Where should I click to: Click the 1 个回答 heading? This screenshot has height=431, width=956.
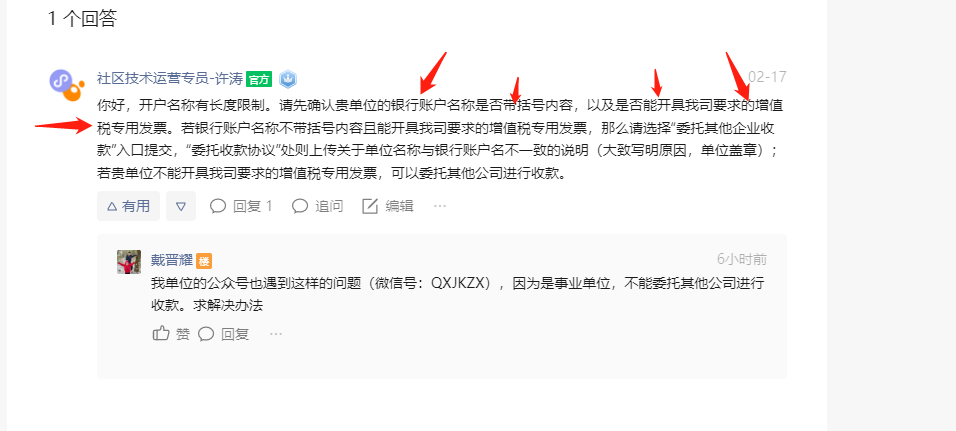82,19
